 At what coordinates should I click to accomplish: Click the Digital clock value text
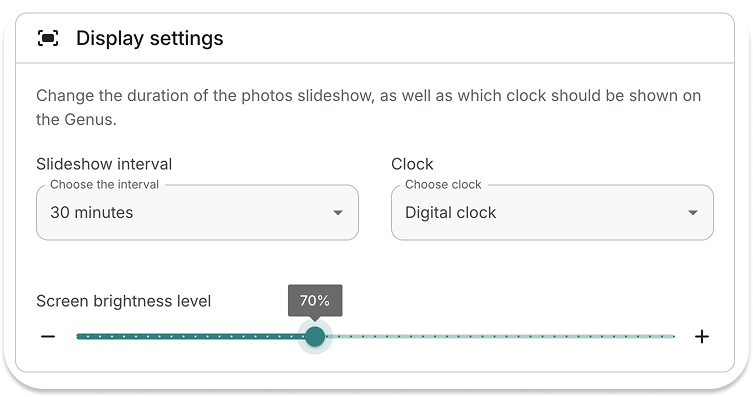[x=450, y=213]
